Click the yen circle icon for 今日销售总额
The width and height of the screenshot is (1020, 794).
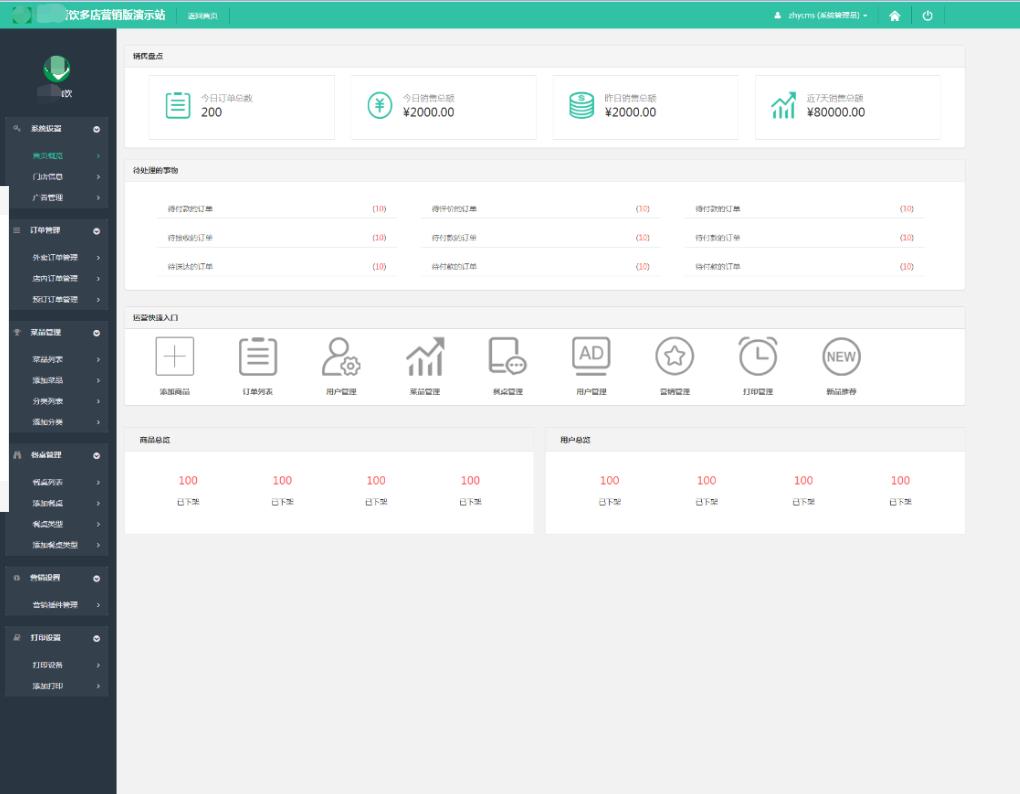[x=380, y=105]
